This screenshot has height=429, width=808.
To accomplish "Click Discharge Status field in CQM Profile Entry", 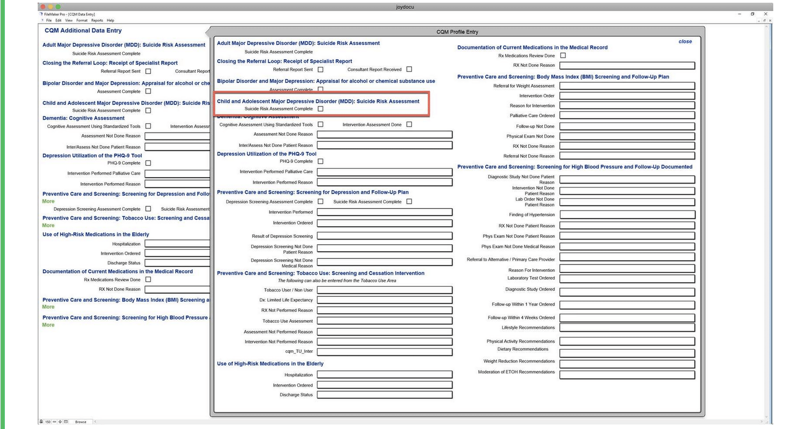I will click(x=384, y=395).
